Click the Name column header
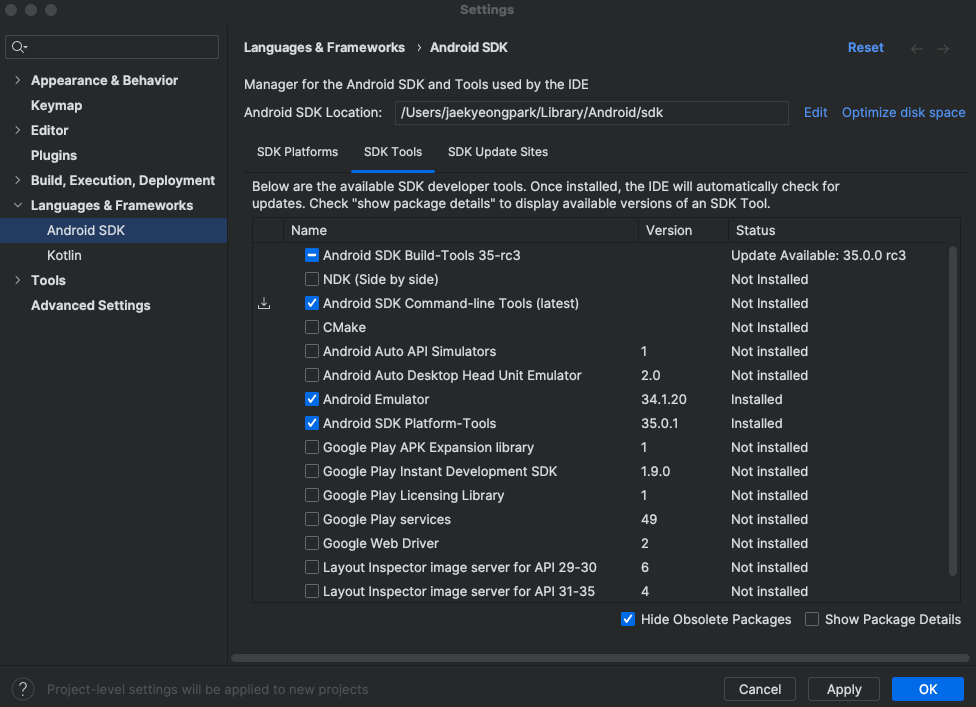 pos(461,230)
